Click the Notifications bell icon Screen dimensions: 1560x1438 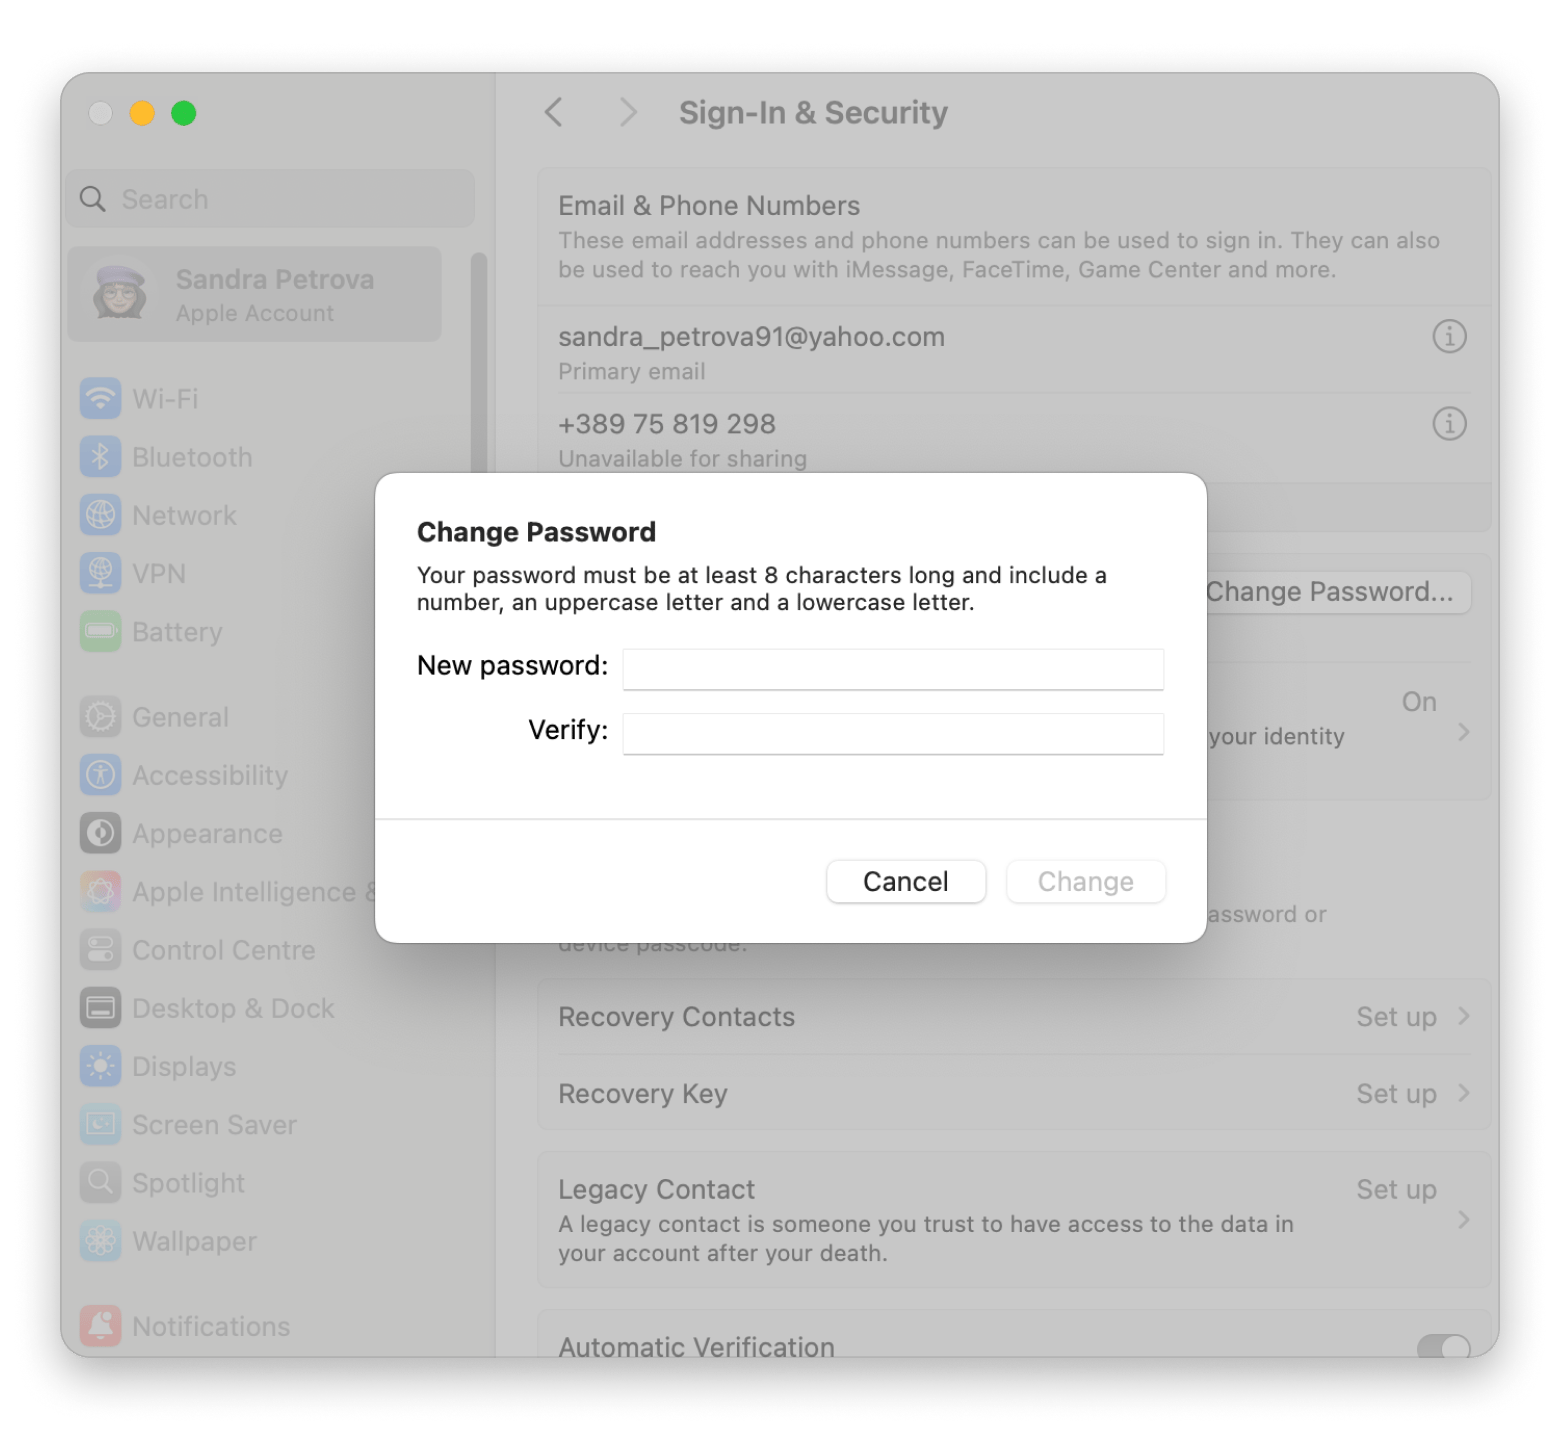click(100, 1326)
